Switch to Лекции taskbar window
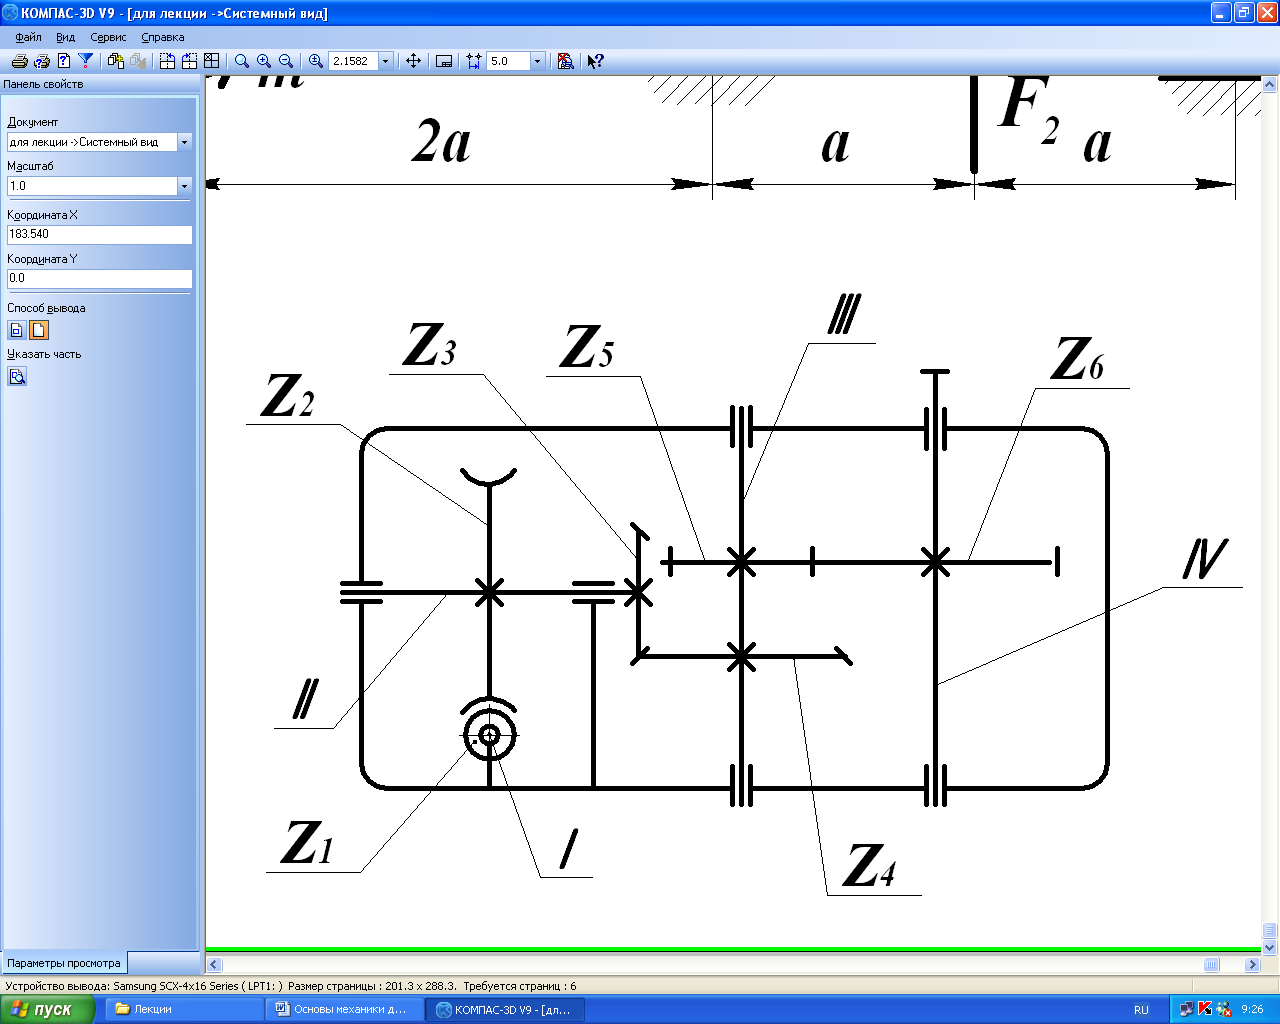This screenshot has width=1280, height=1024. pos(185,1010)
